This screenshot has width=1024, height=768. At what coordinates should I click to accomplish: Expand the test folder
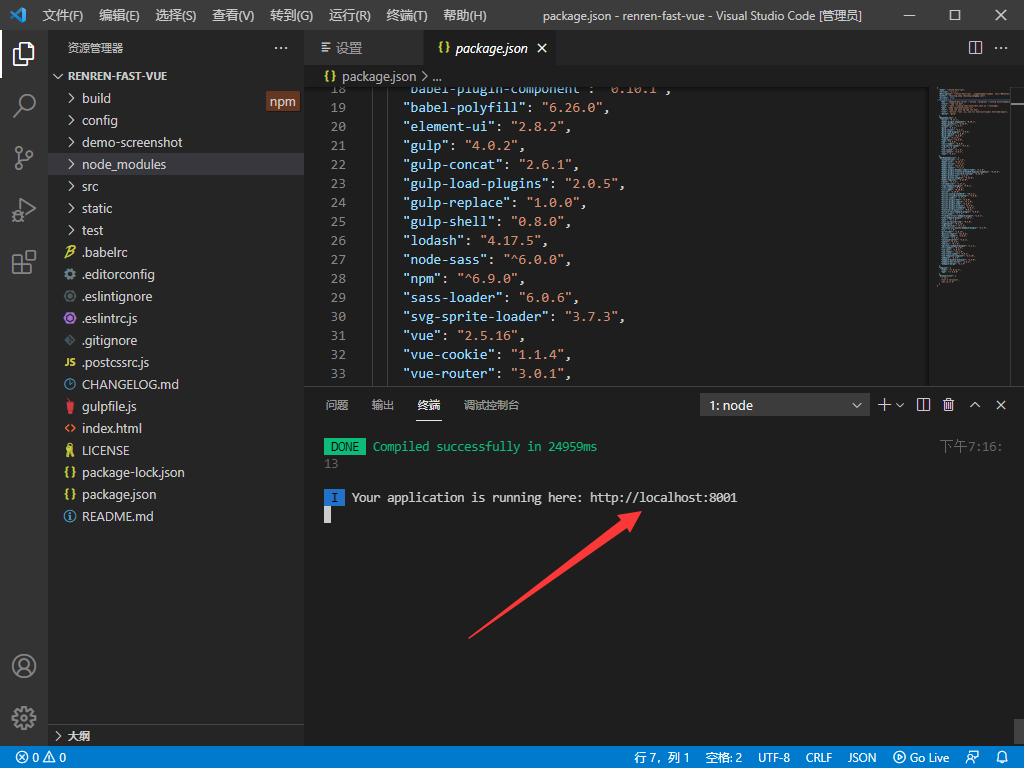pos(71,231)
